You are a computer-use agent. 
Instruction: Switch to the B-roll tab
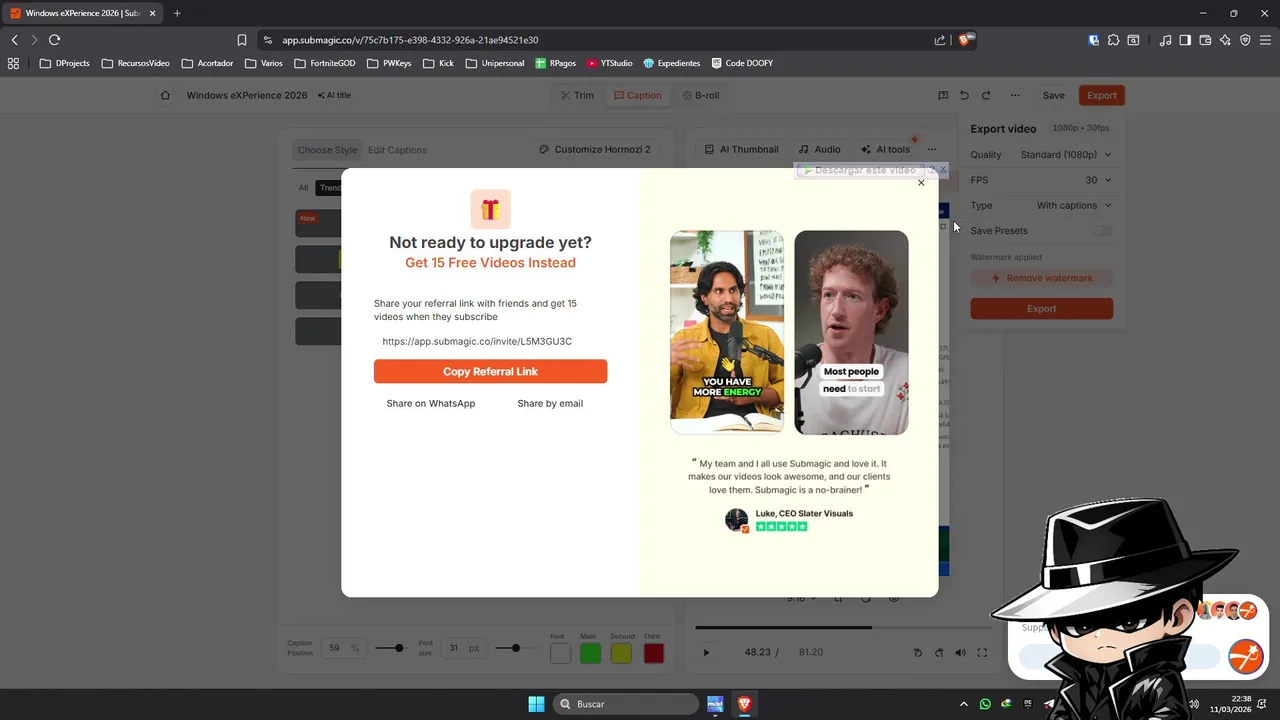(x=701, y=95)
